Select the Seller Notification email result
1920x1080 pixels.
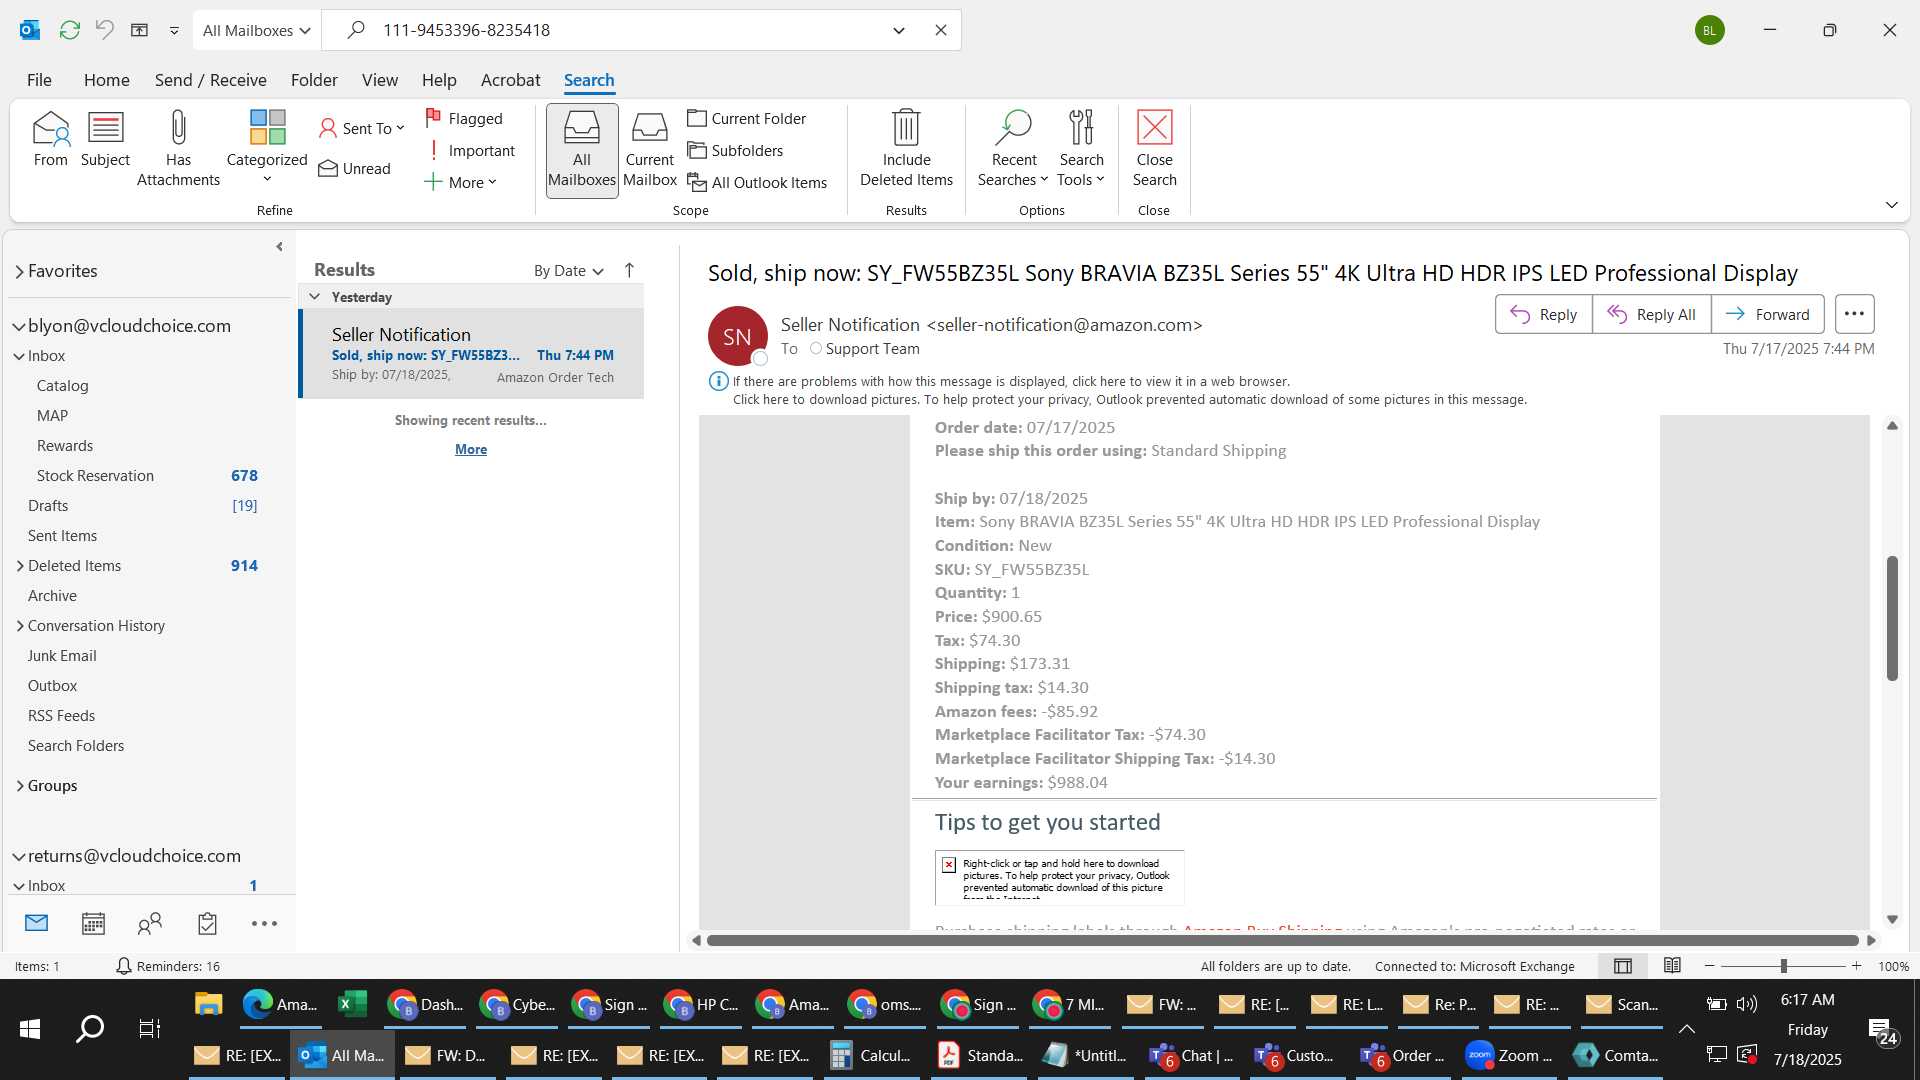[x=472, y=354]
